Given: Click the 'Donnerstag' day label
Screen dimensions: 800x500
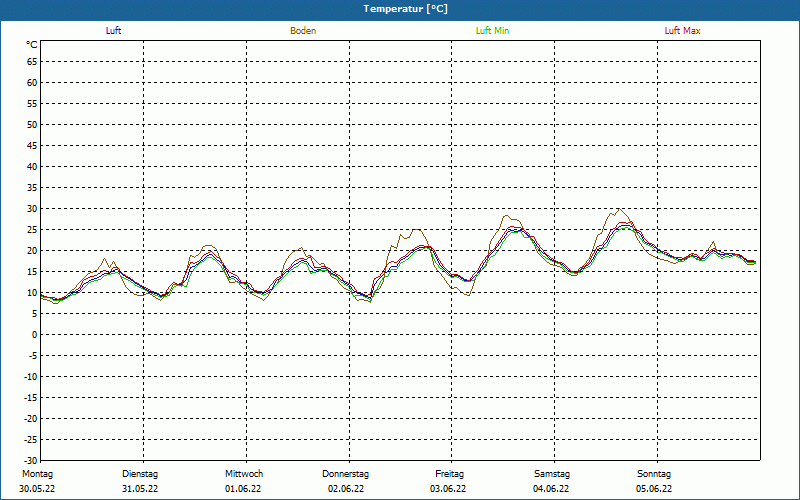Looking at the screenshot, I should click(x=345, y=474).
